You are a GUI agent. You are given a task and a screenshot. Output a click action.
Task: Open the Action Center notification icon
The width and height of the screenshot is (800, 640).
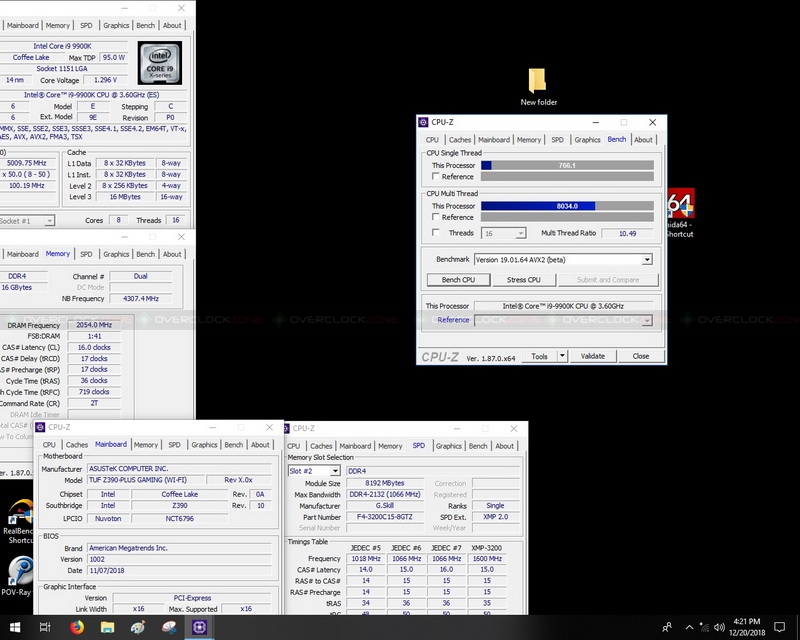[779, 627]
